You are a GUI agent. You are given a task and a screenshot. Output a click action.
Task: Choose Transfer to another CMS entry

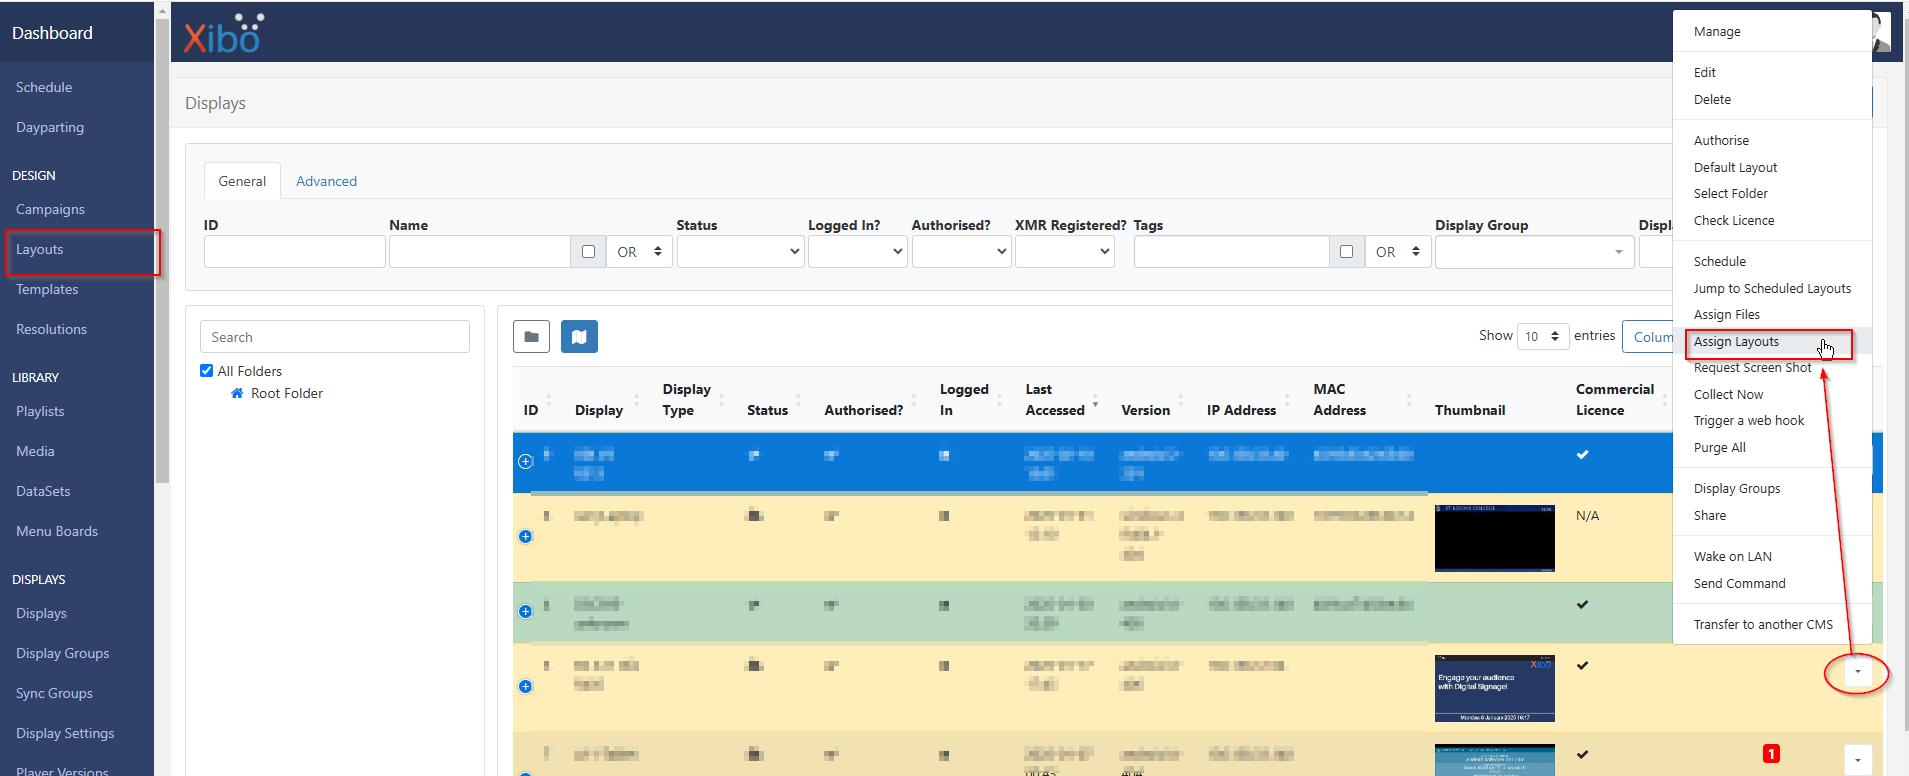(x=1763, y=625)
